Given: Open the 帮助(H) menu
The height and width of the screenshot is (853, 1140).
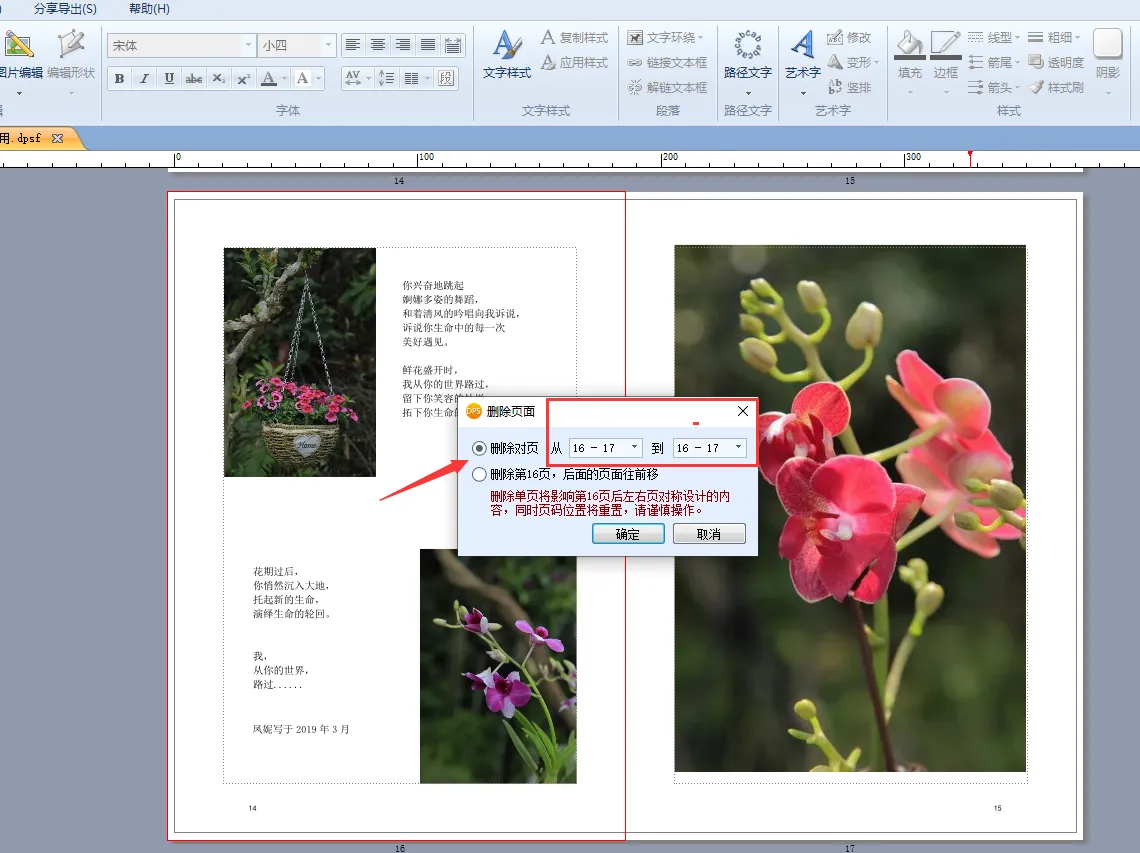Looking at the screenshot, I should [x=150, y=9].
